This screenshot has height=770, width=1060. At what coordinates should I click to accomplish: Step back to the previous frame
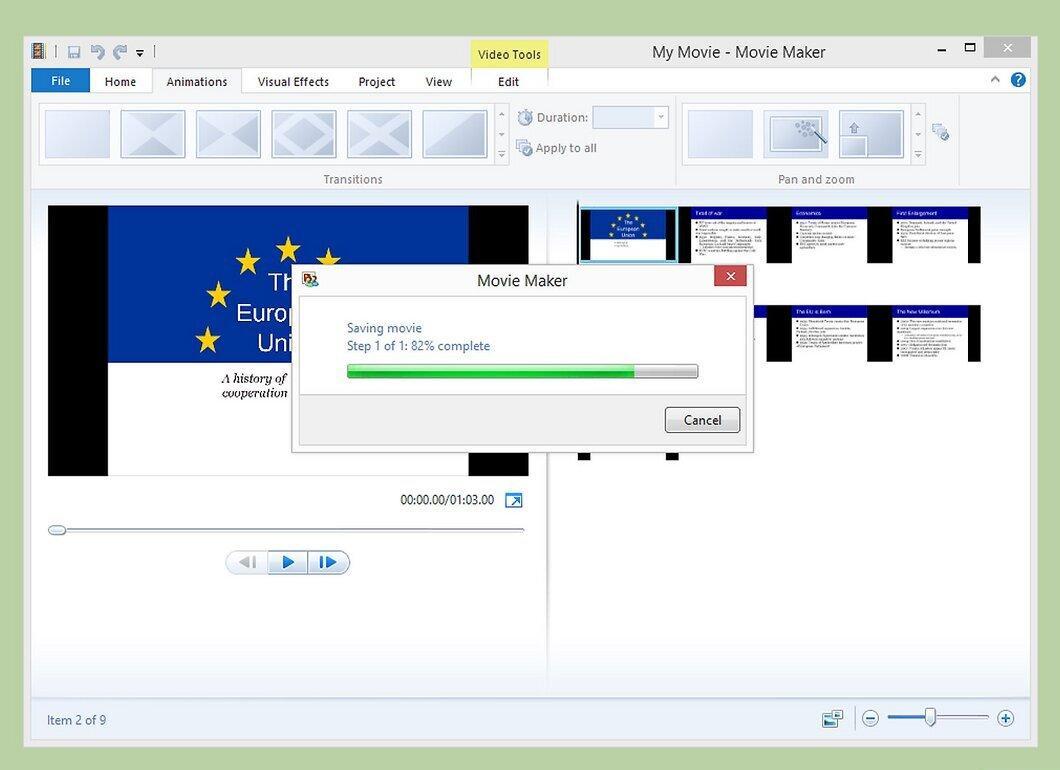coord(247,562)
